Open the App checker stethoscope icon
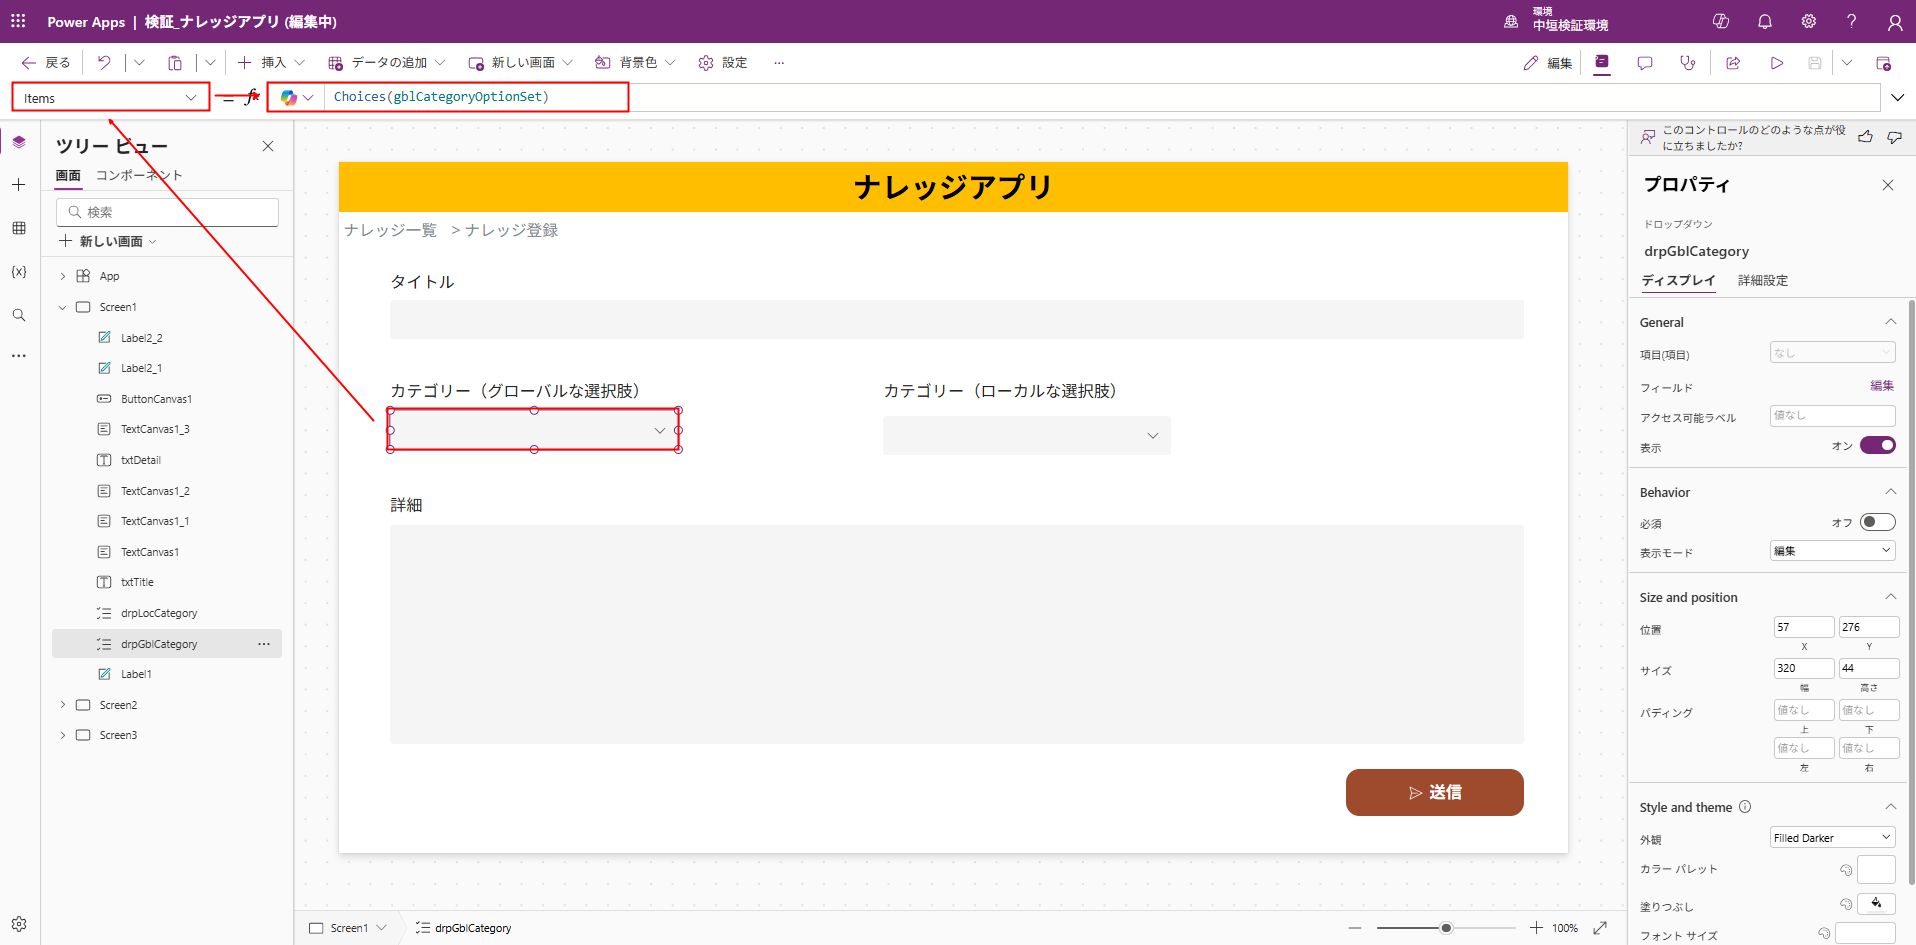The width and height of the screenshot is (1916, 945). point(1688,63)
